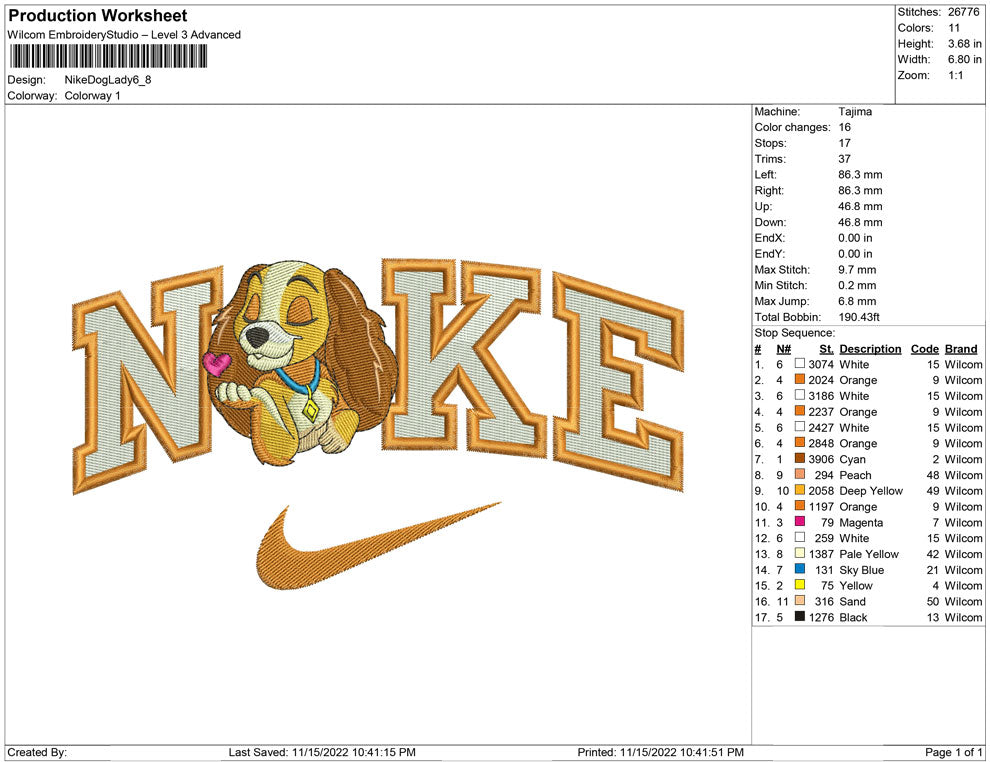
Task: Select the Sand description text
Action: pyautogui.click(x=852, y=602)
